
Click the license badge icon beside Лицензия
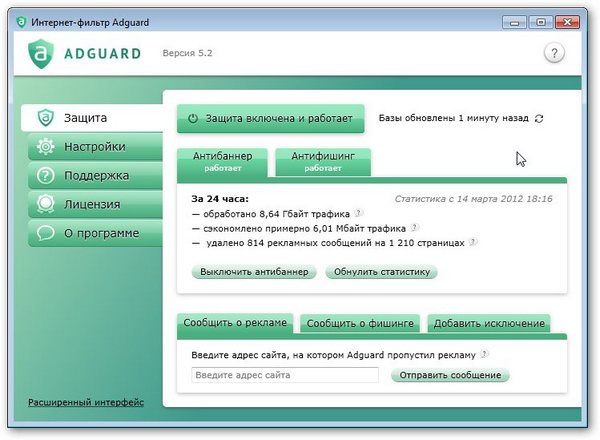click(45, 205)
